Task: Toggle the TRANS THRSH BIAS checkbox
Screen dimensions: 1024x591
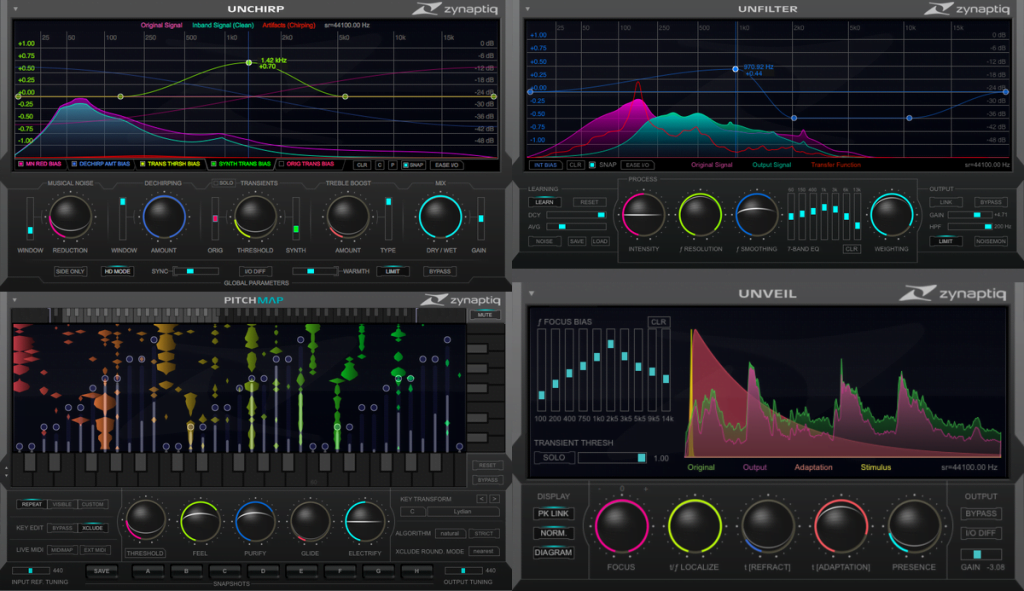Action: (x=142, y=164)
